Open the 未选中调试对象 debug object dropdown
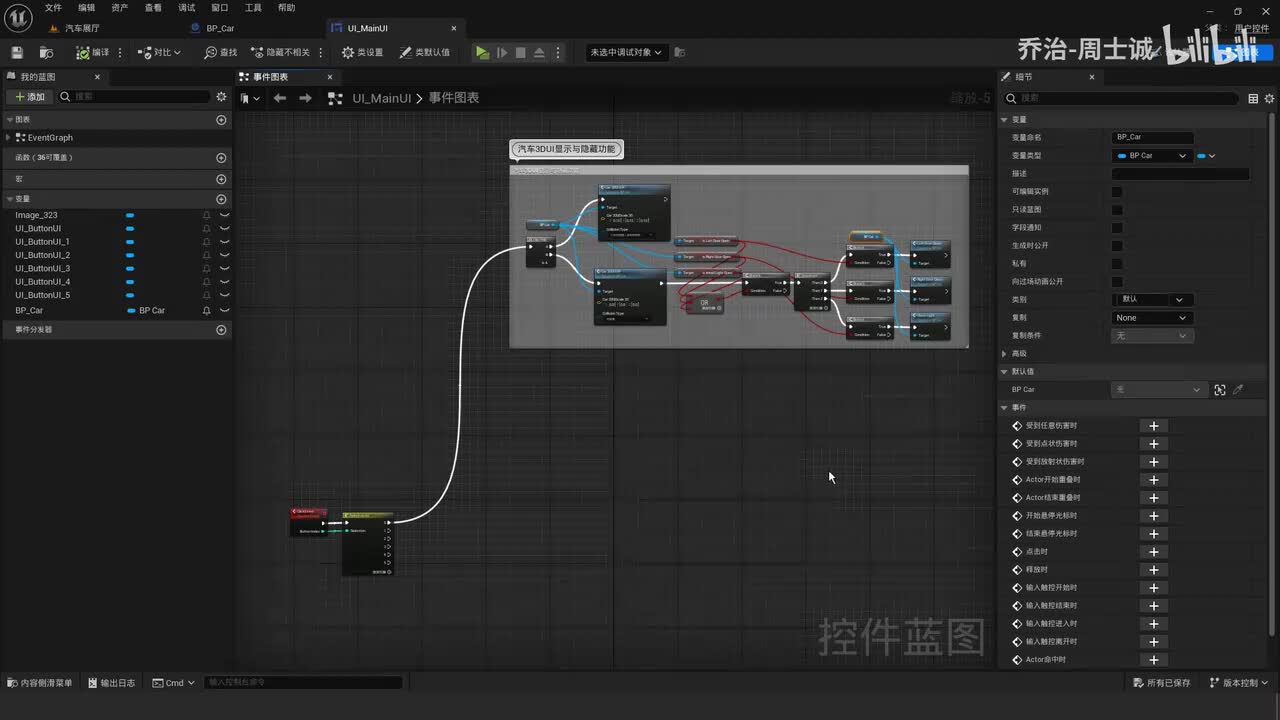This screenshot has height=720, width=1280. point(627,52)
